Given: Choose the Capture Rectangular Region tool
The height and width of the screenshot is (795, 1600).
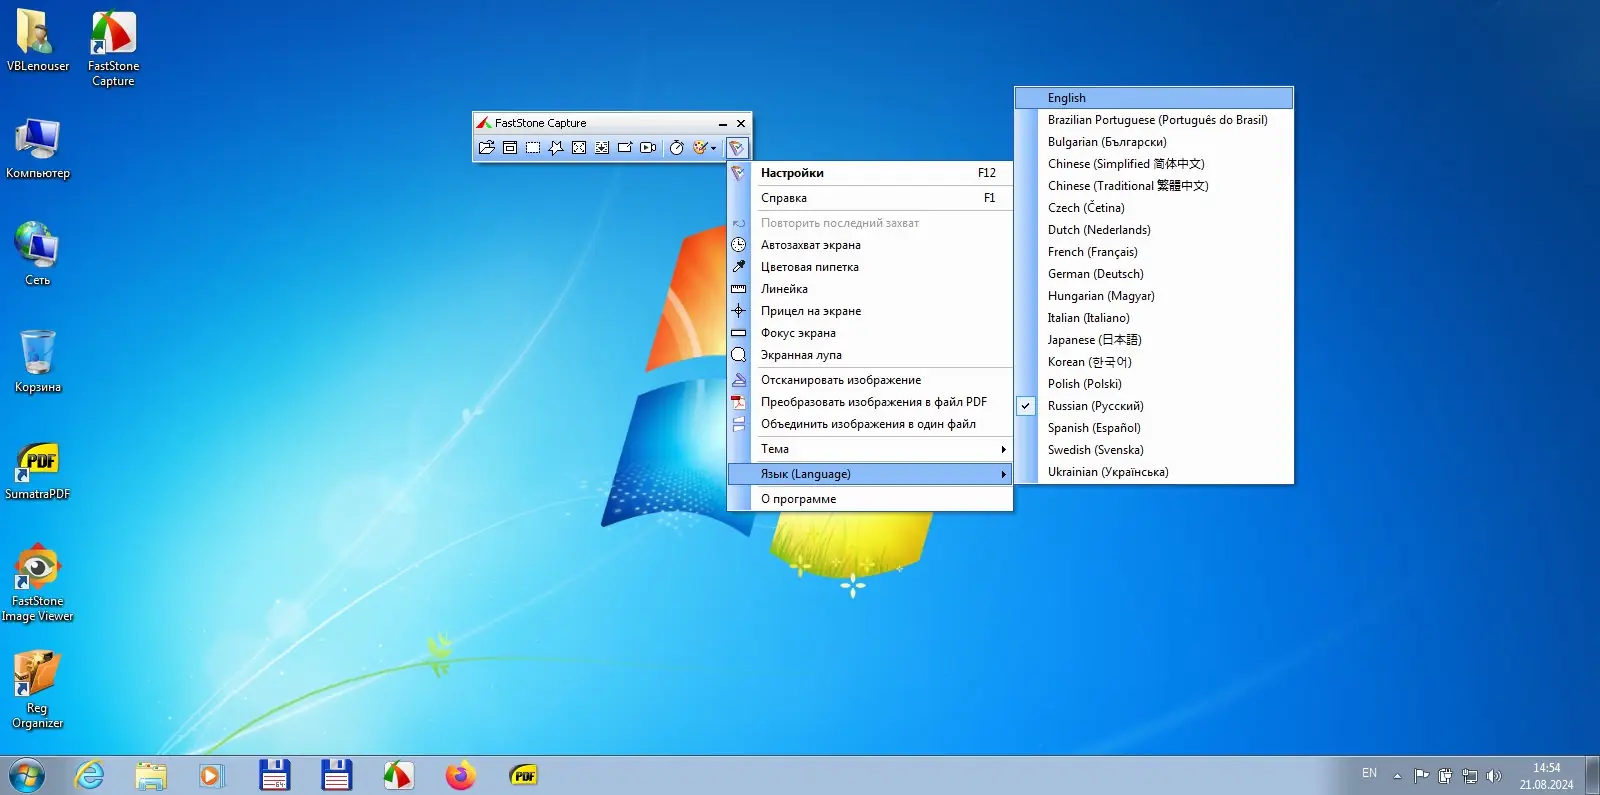Looking at the screenshot, I should [x=533, y=148].
